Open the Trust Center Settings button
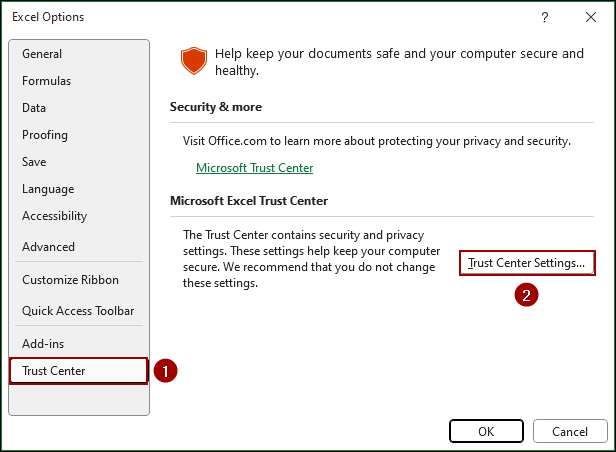This screenshot has height=452, width=616. (x=527, y=263)
